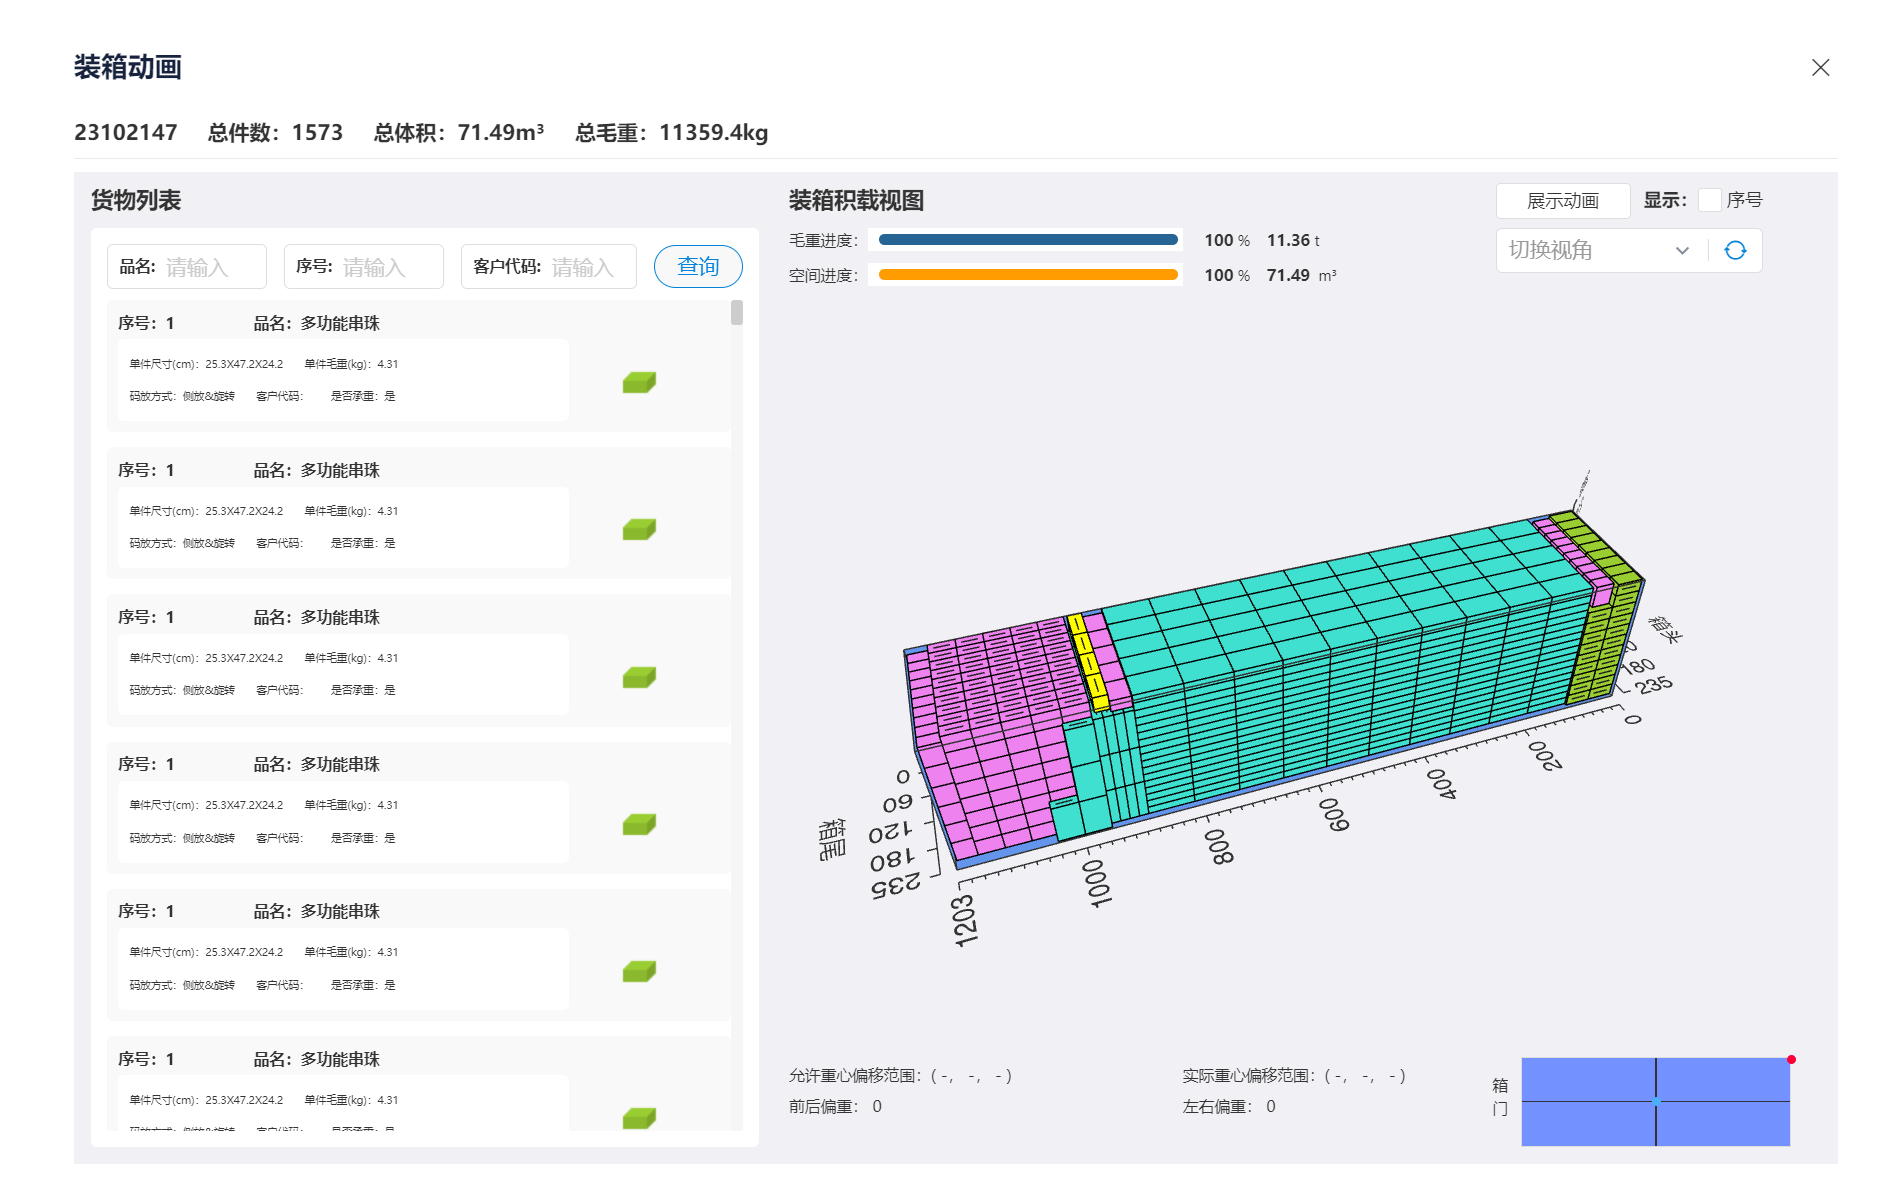Focus the 客户代码 input field
Viewport: 1902px width, 1182px height.
tap(549, 266)
